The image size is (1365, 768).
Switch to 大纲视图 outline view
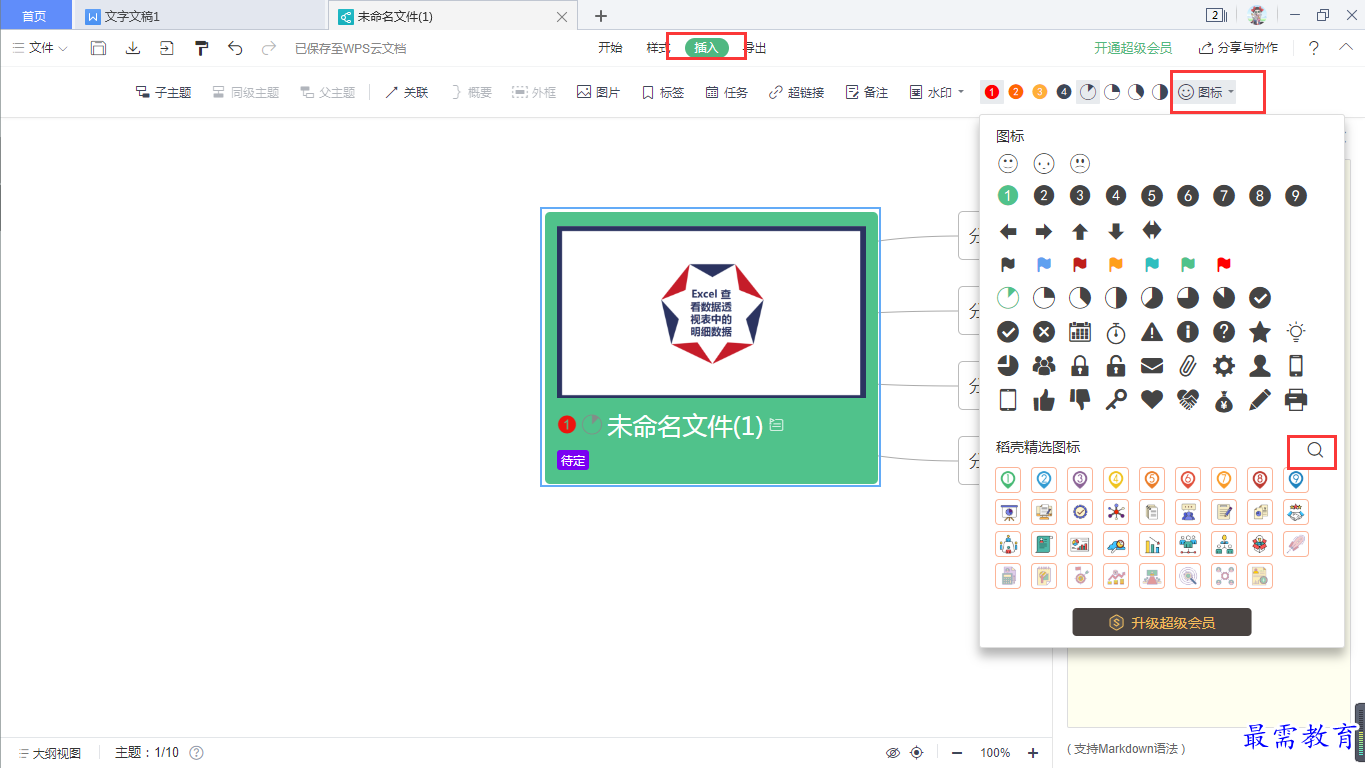click(x=49, y=753)
